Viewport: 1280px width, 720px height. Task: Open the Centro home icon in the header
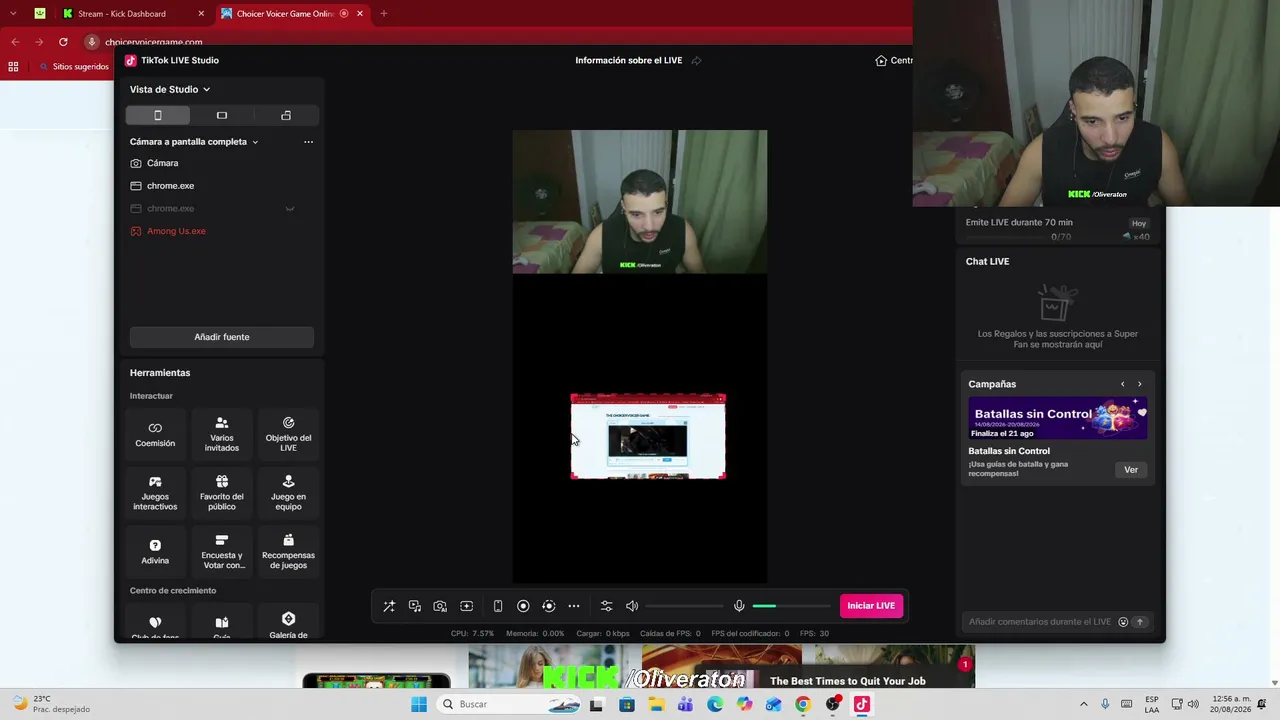881,60
